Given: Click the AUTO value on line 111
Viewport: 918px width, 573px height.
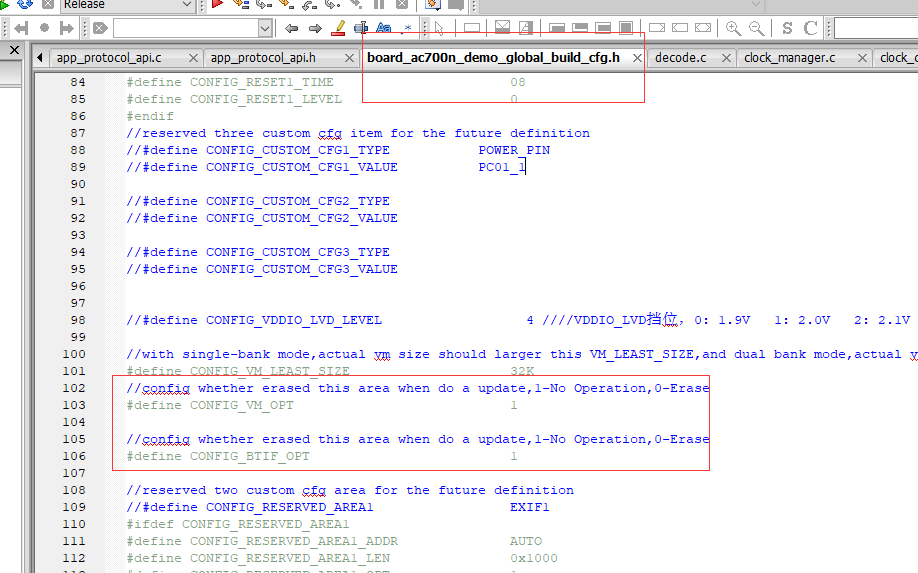Looking at the screenshot, I should [x=526, y=541].
